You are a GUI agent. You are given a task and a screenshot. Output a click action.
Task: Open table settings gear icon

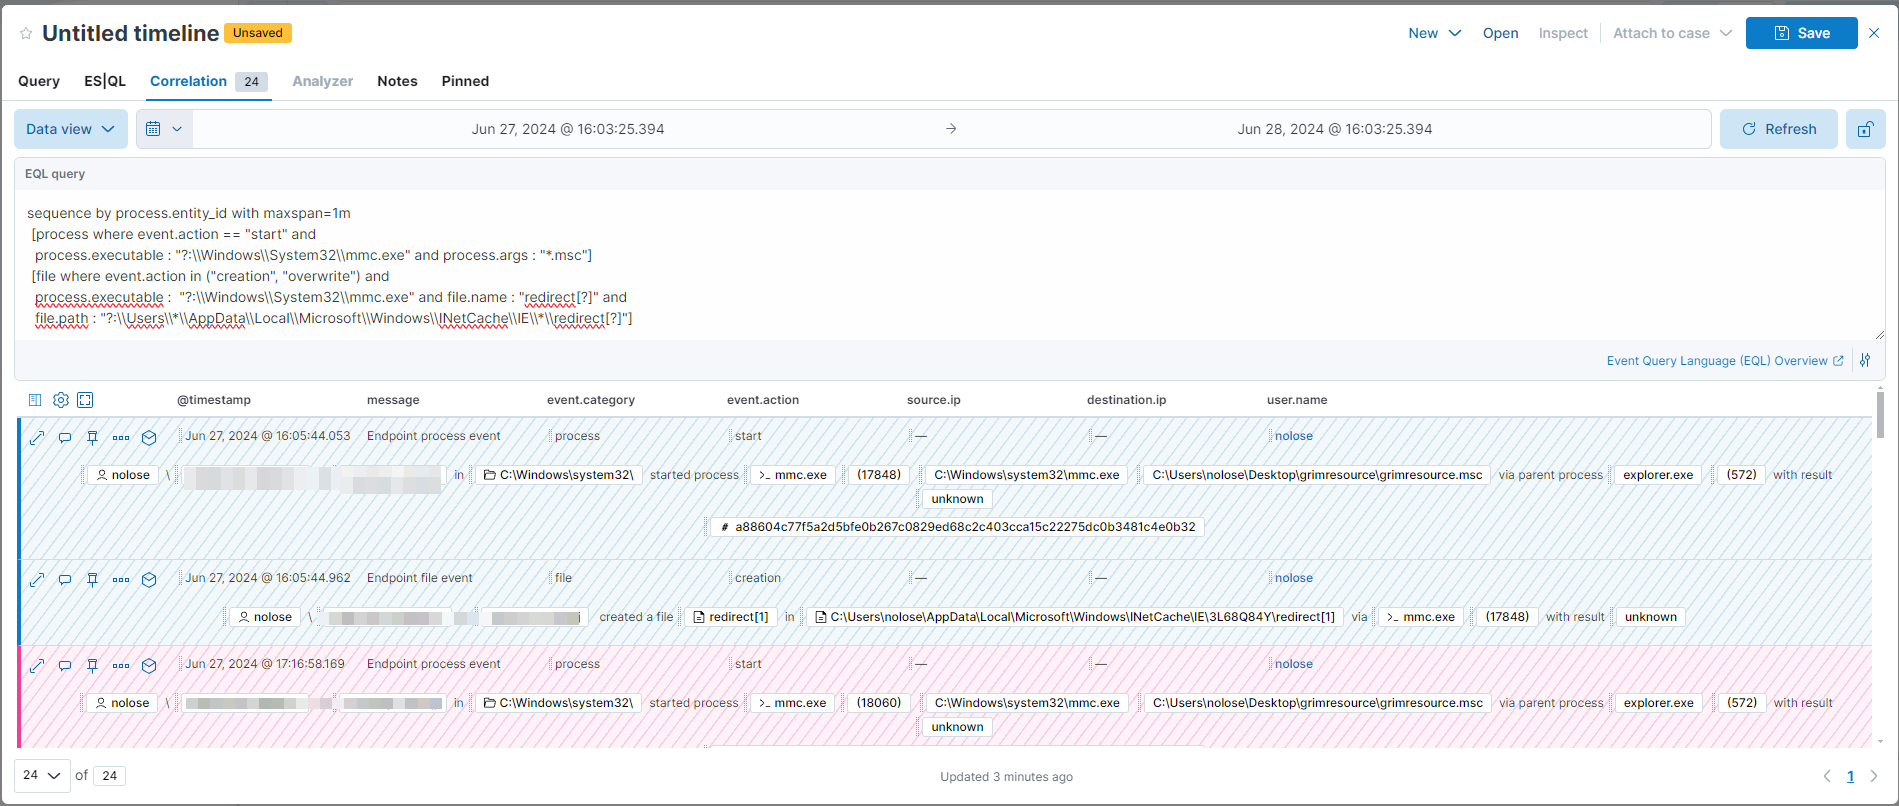coord(61,400)
